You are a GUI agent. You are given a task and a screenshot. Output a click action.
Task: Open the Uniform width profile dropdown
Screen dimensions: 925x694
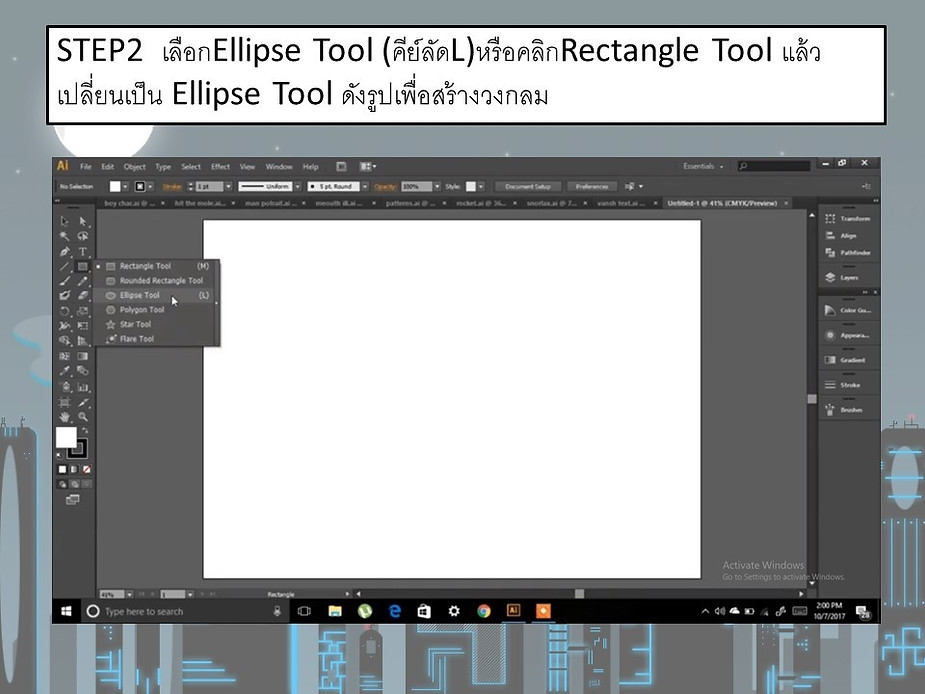(x=297, y=186)
